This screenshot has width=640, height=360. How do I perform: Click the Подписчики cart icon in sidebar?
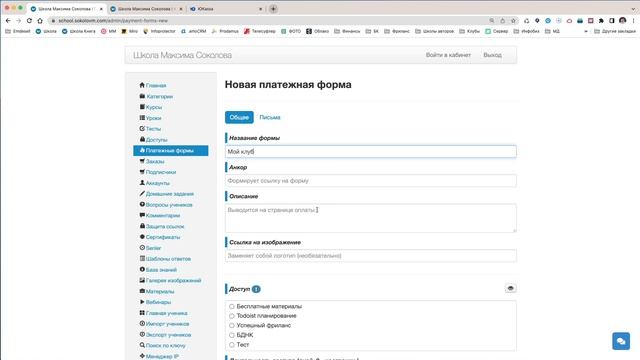[142, 172]
